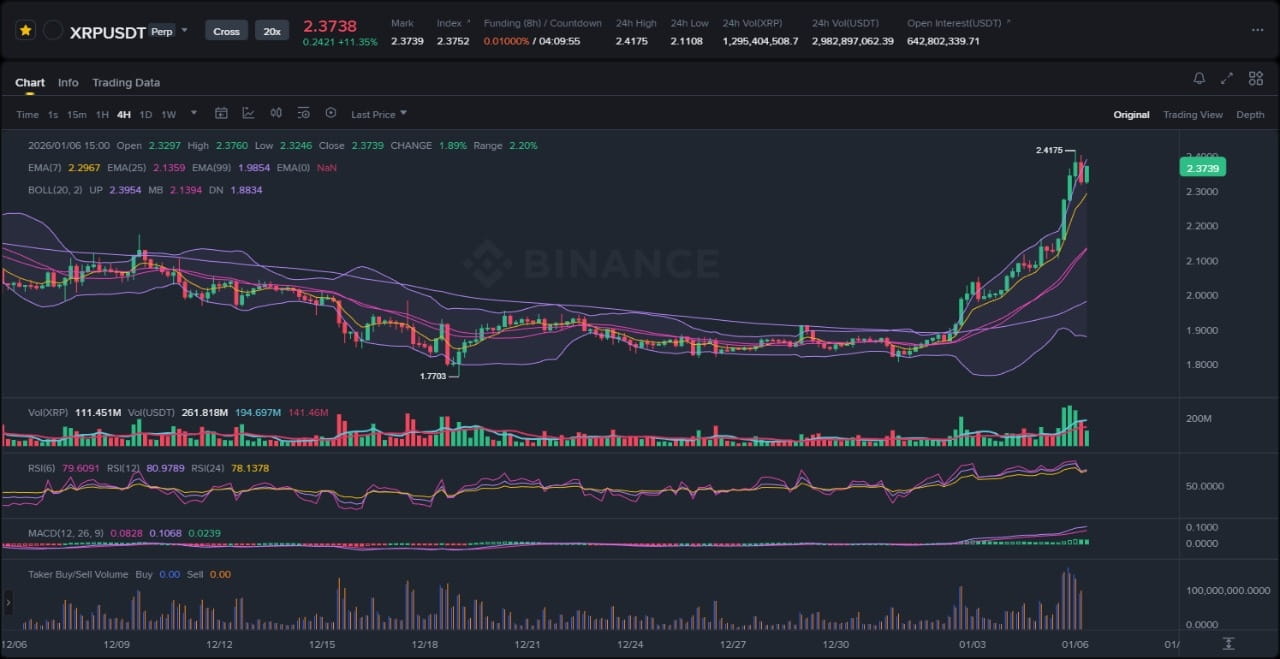Click the Vol(XRP) indicator label
Screen dimensions: 1280x659
point(48,412)
